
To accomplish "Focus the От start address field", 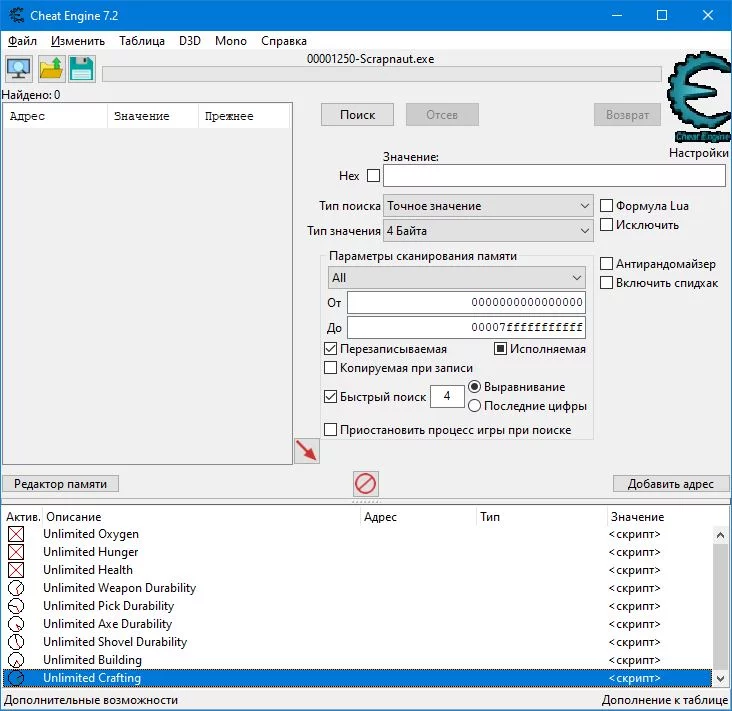I will 466,303.
